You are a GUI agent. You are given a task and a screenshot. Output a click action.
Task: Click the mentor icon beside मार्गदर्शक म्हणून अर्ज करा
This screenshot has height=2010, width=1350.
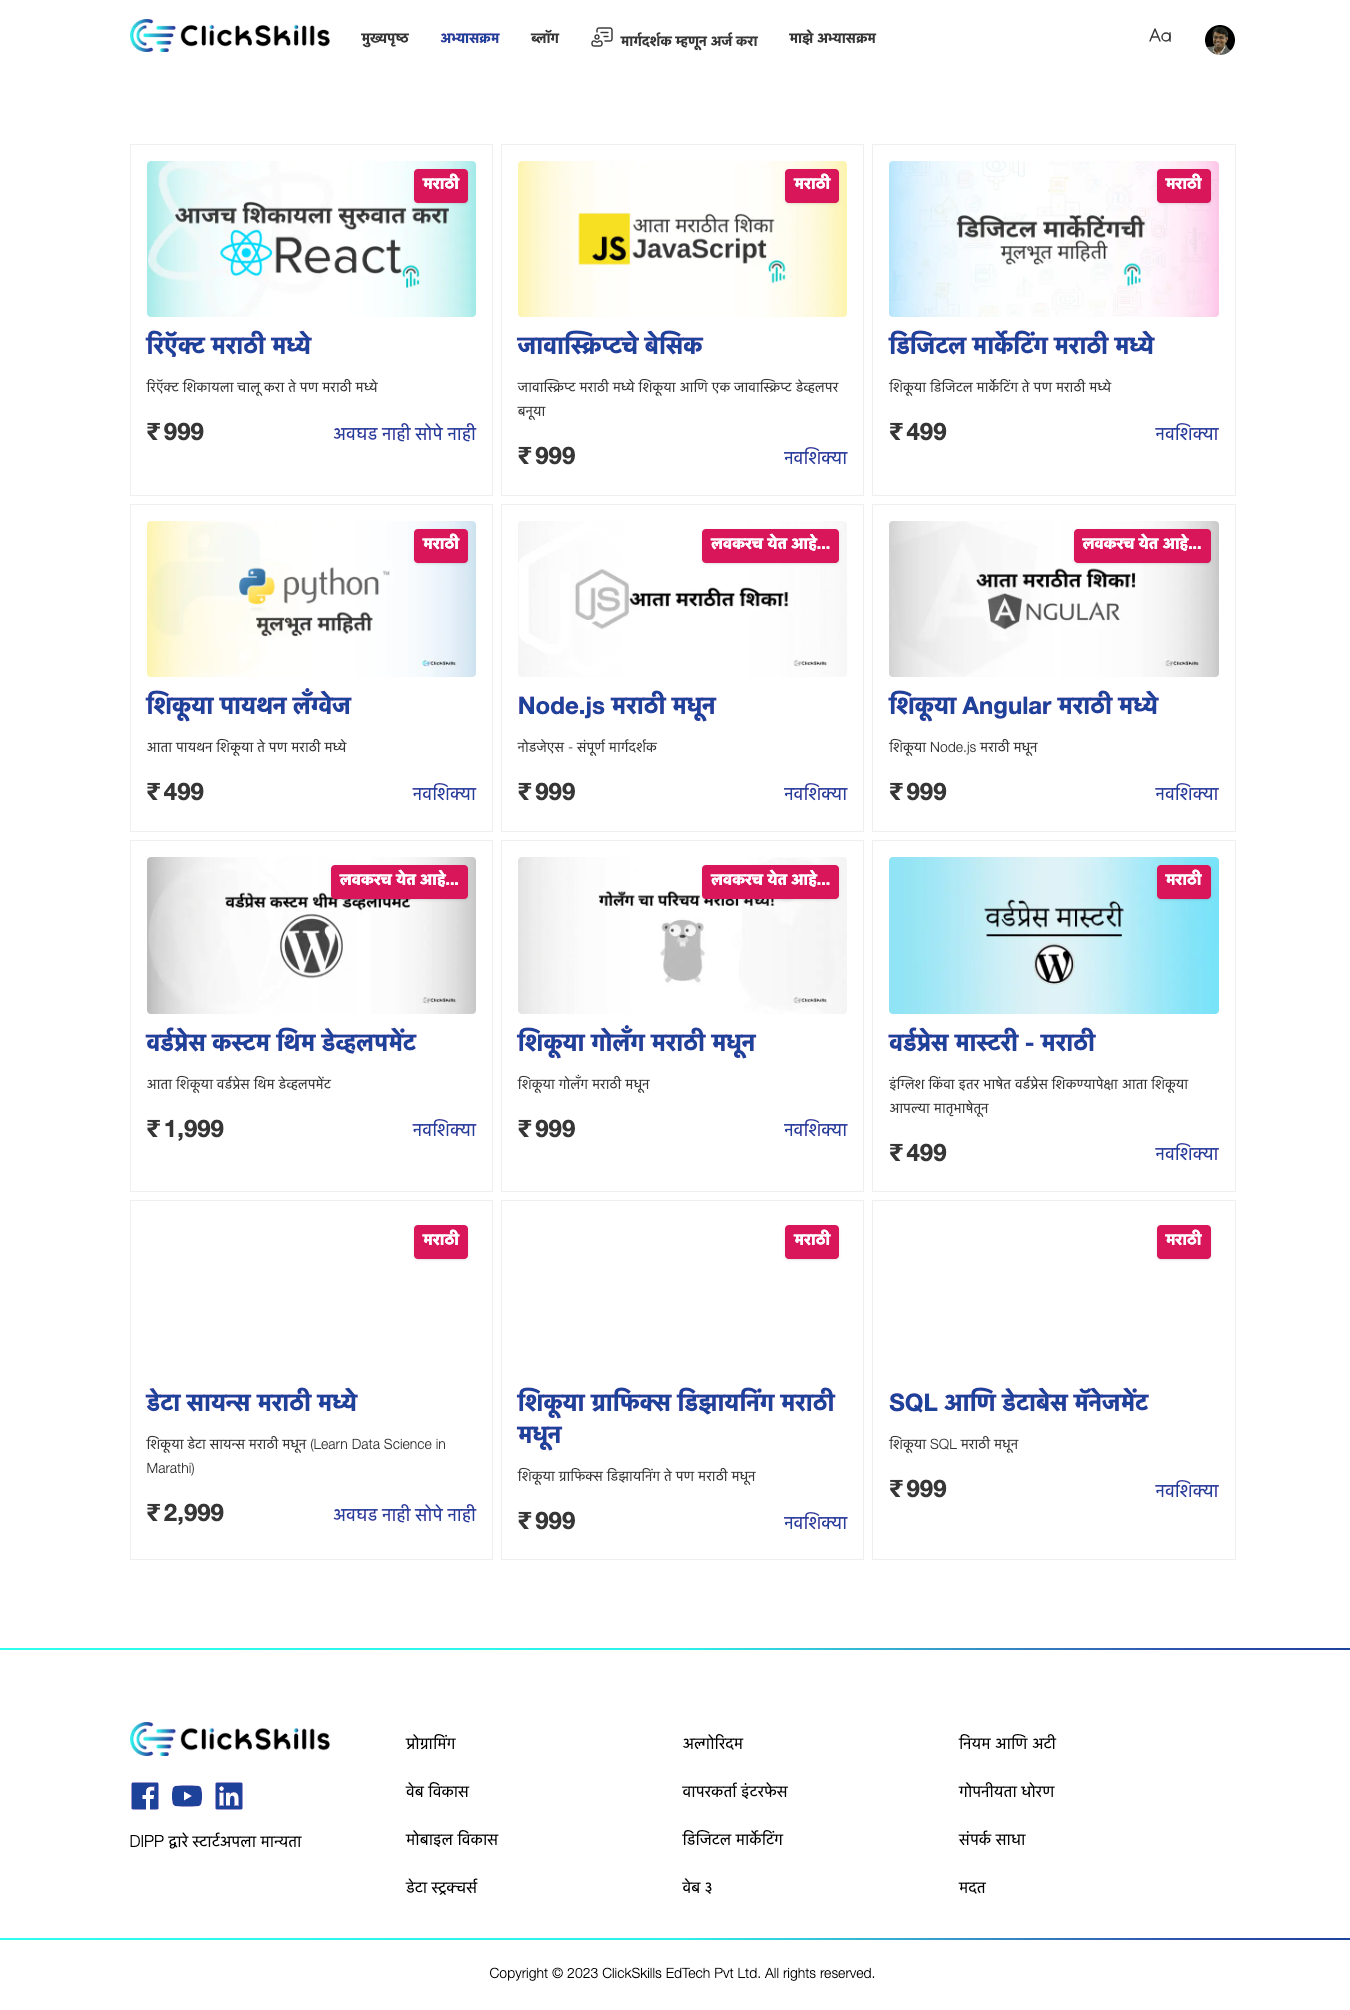pos(601,37)
